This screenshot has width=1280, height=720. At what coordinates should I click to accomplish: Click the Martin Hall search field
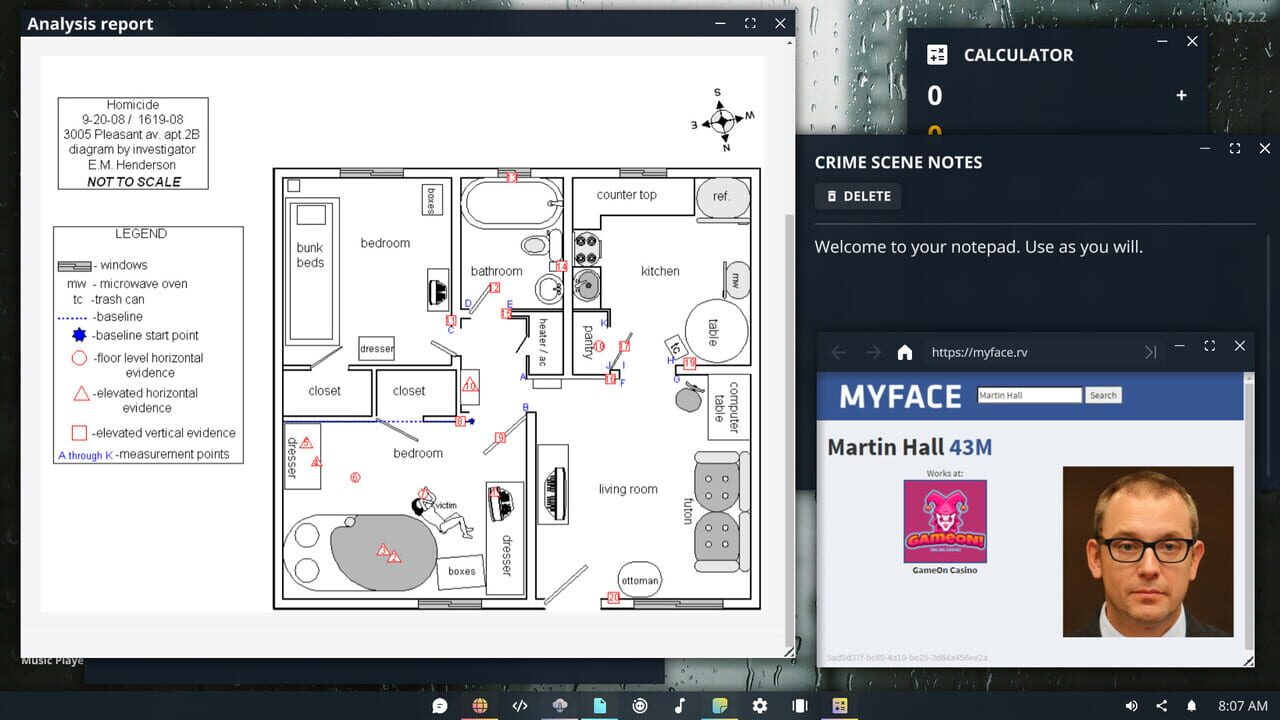click(x=1029, y=395)
